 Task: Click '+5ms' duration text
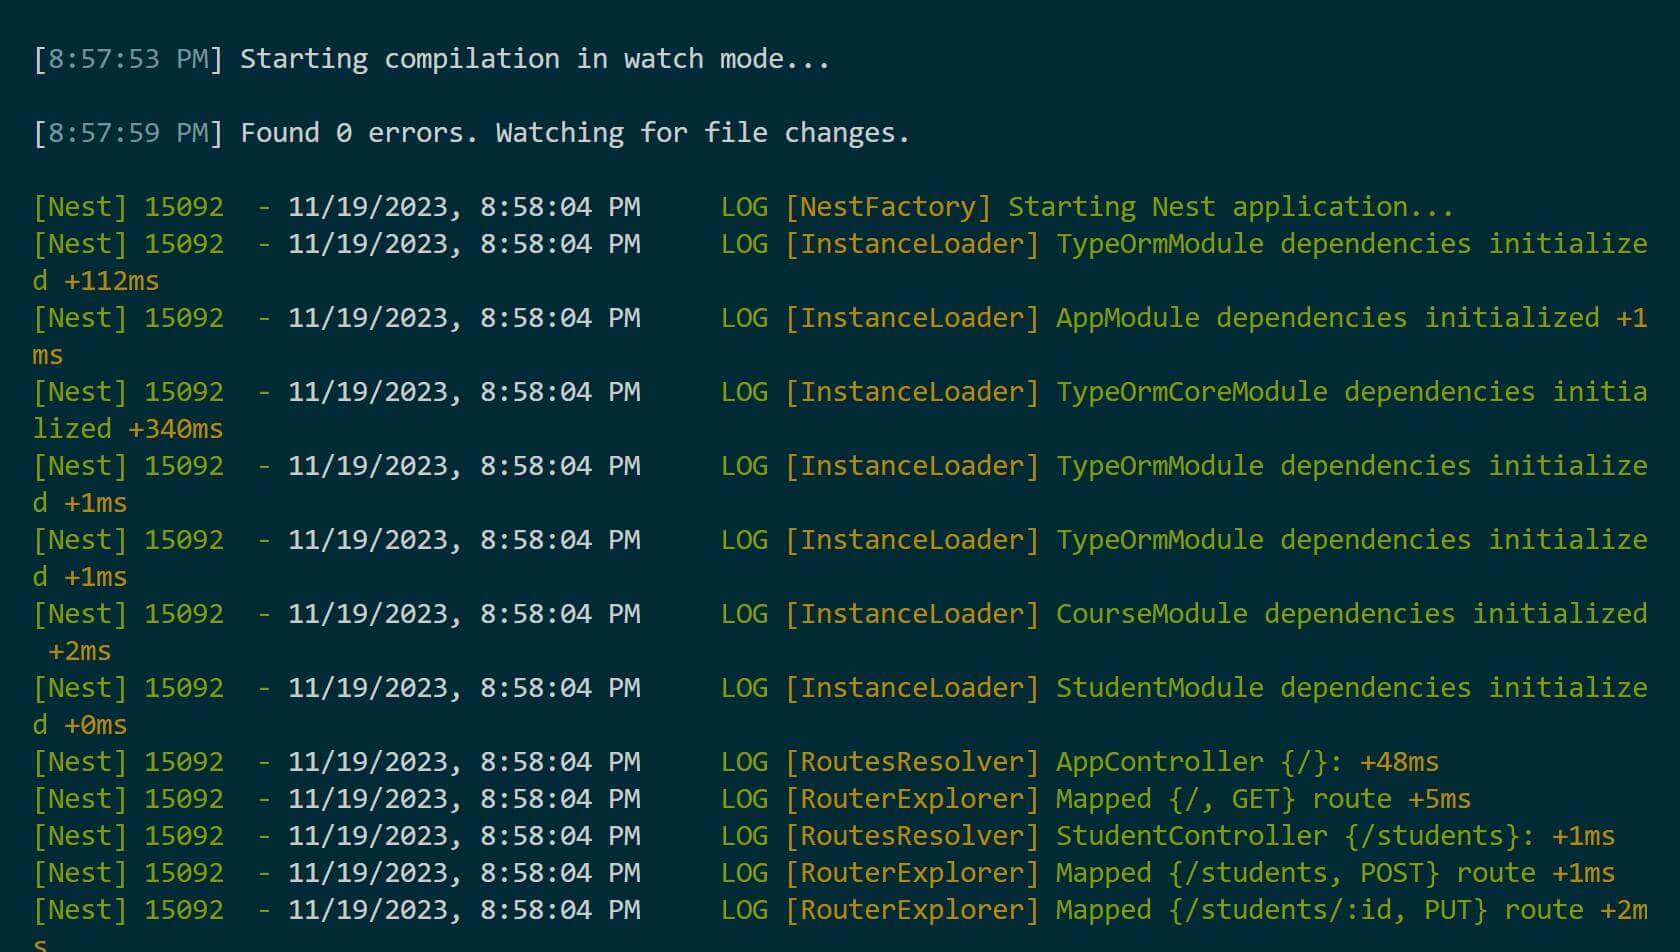pos(1440,799)
